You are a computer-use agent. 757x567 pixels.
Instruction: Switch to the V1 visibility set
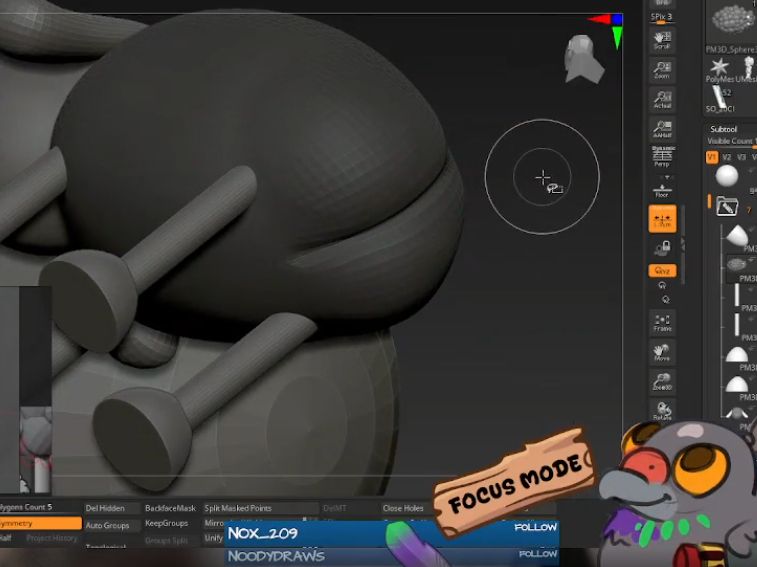712,157
